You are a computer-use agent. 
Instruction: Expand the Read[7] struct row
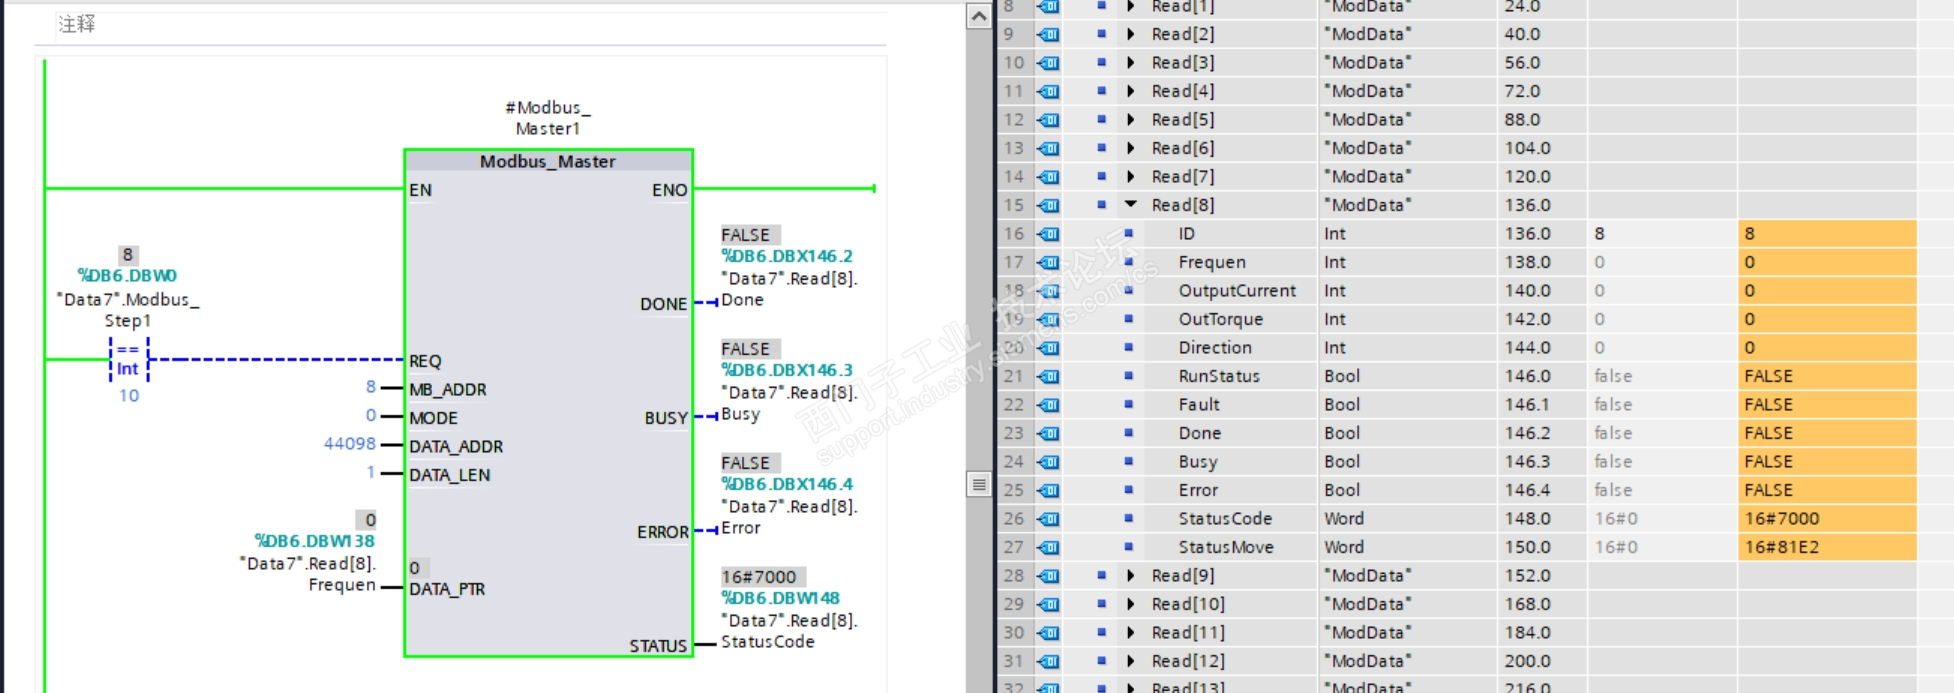1131,176
